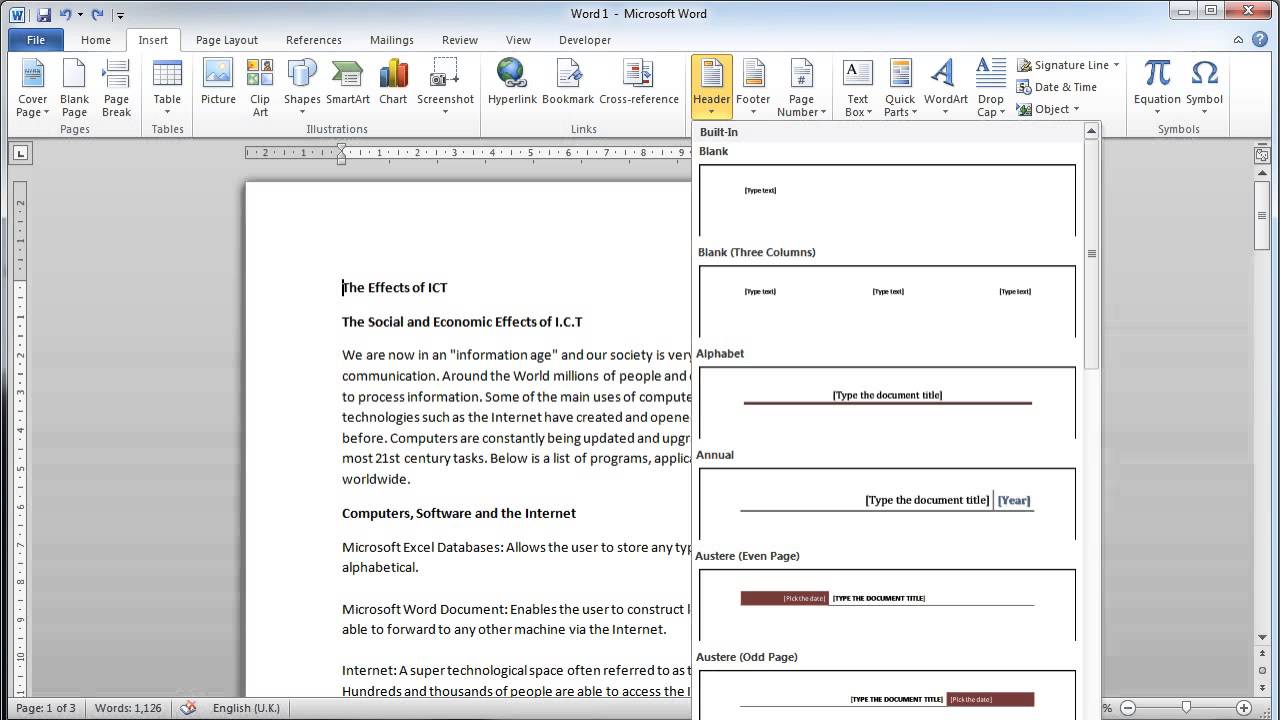Insert a SmartArt graphic
This screenshot has height=720, width=1280.
click(348, 82)
